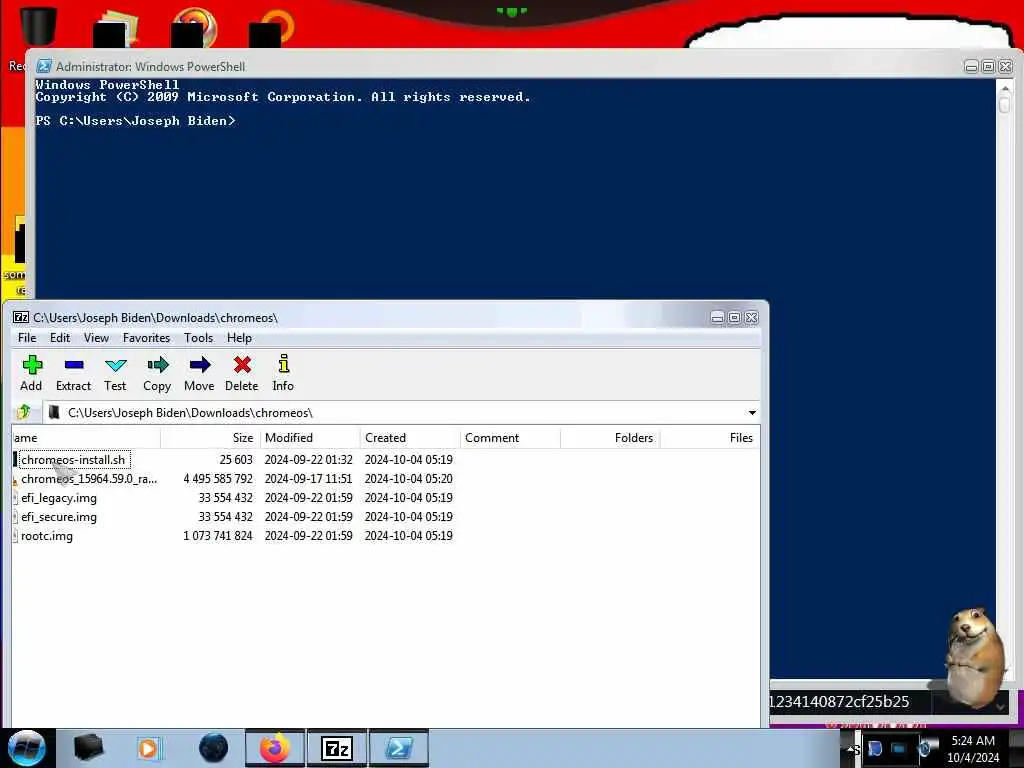Click the Files column header
1024x768 pixels.
pyautogui.click(x=709, y=438)
